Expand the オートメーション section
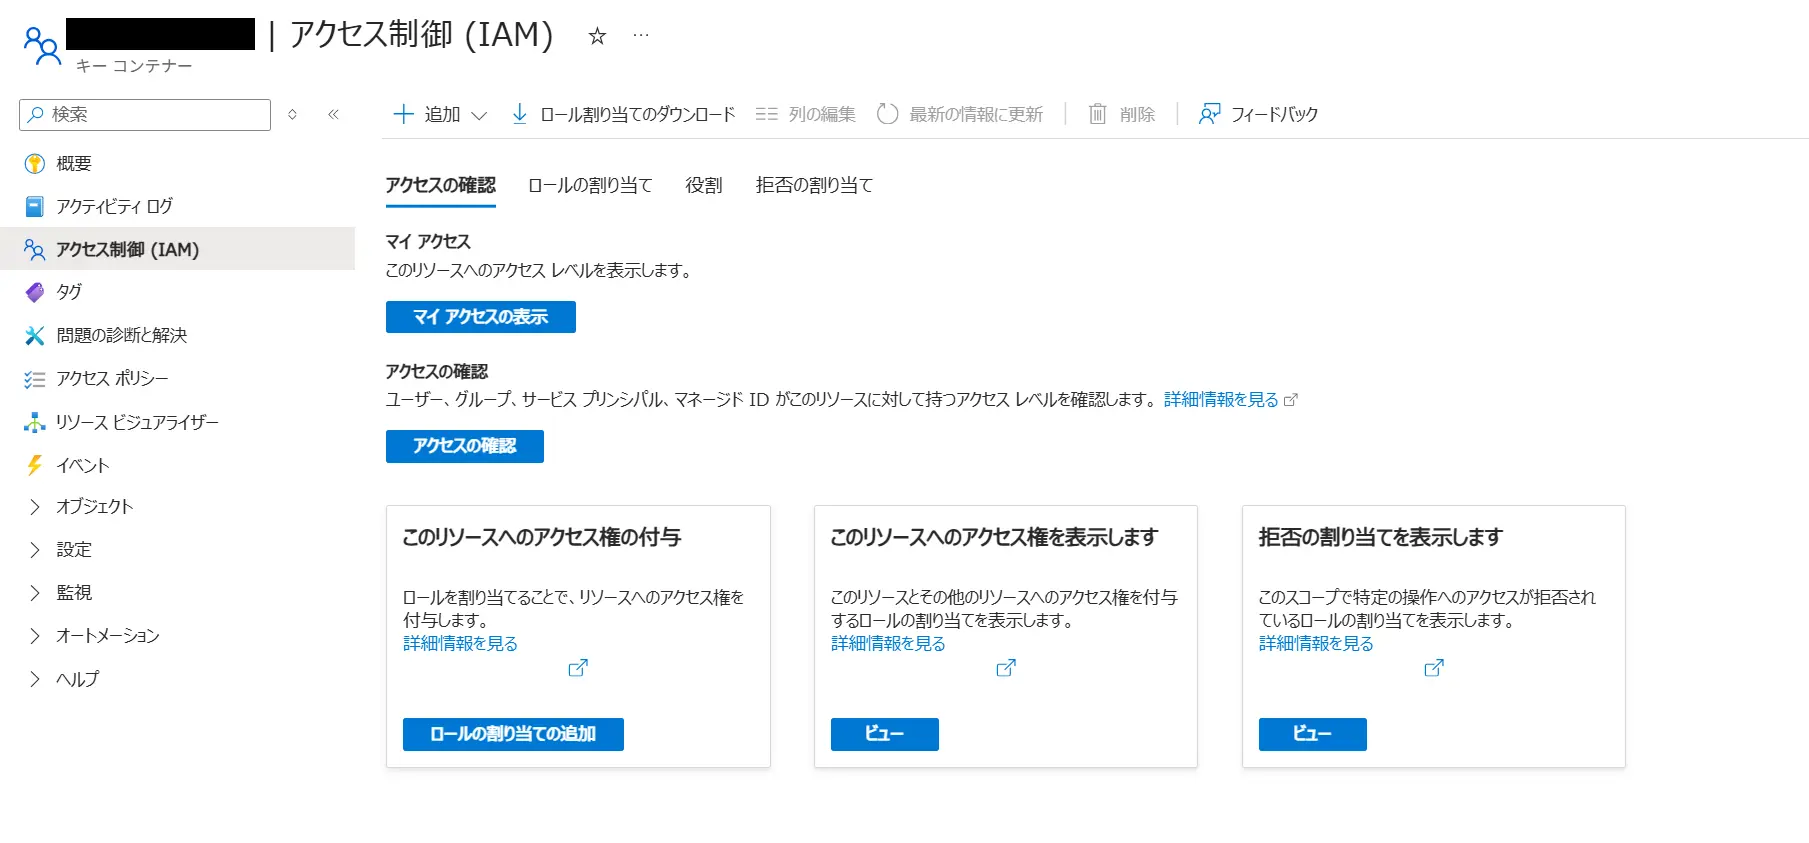Screen dimensions: 1809x843 tap(35, 636)
